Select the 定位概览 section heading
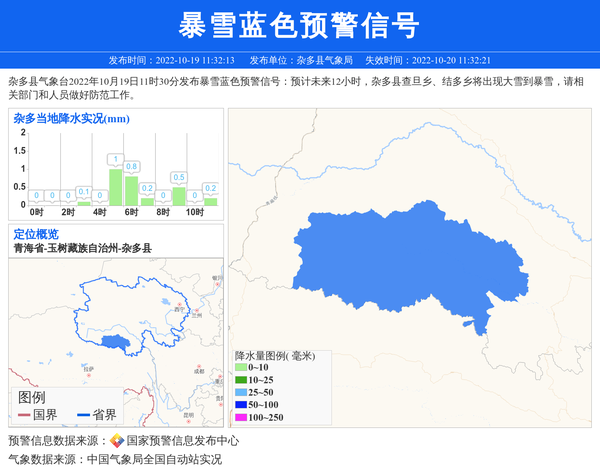This screenshot has width=600, height=471. tap(36, 233)
